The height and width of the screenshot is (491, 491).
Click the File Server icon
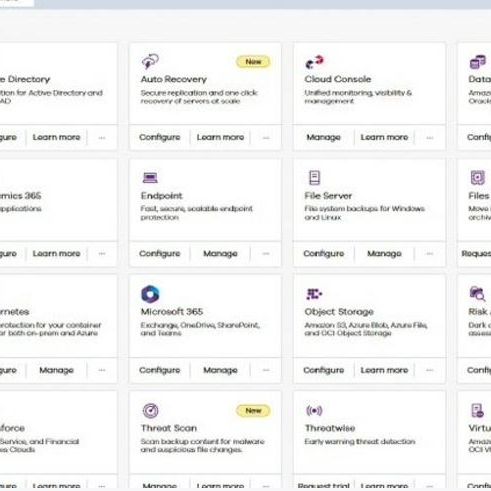click(314, 178)
